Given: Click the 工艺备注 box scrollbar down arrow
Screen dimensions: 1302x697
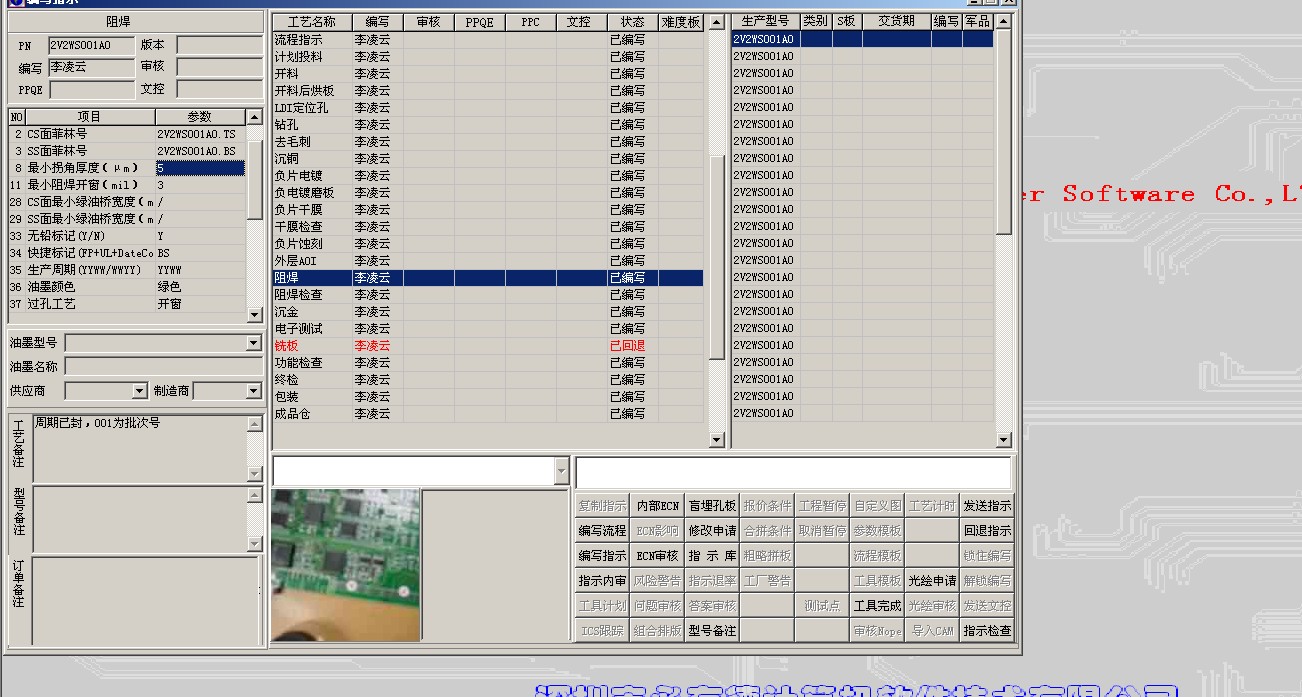Looking at the screenshot, I should pos(254,475).
